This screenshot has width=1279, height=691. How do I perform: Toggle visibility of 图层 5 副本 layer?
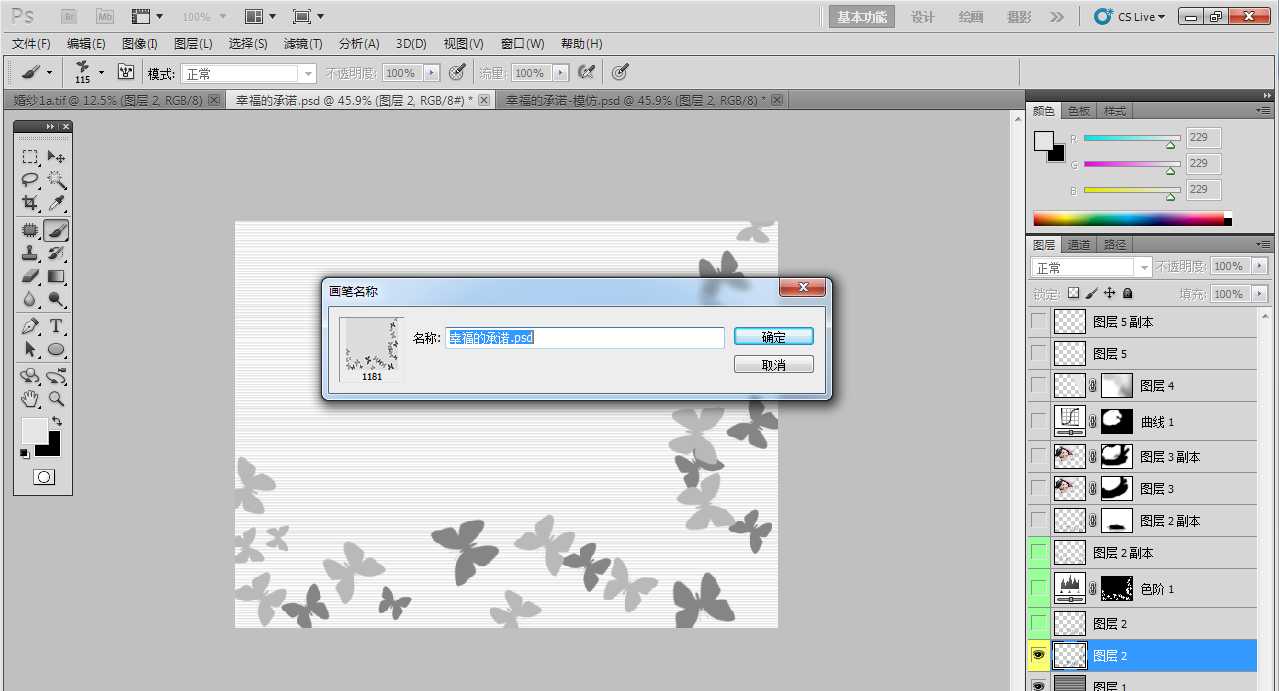pos(1039,322)
